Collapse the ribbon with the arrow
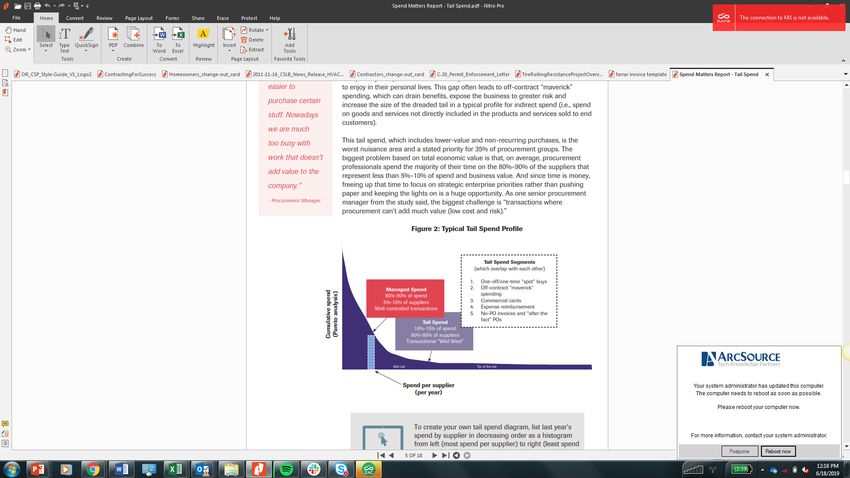The height and width of the screenshot is (478, 850). click(843, 60)
